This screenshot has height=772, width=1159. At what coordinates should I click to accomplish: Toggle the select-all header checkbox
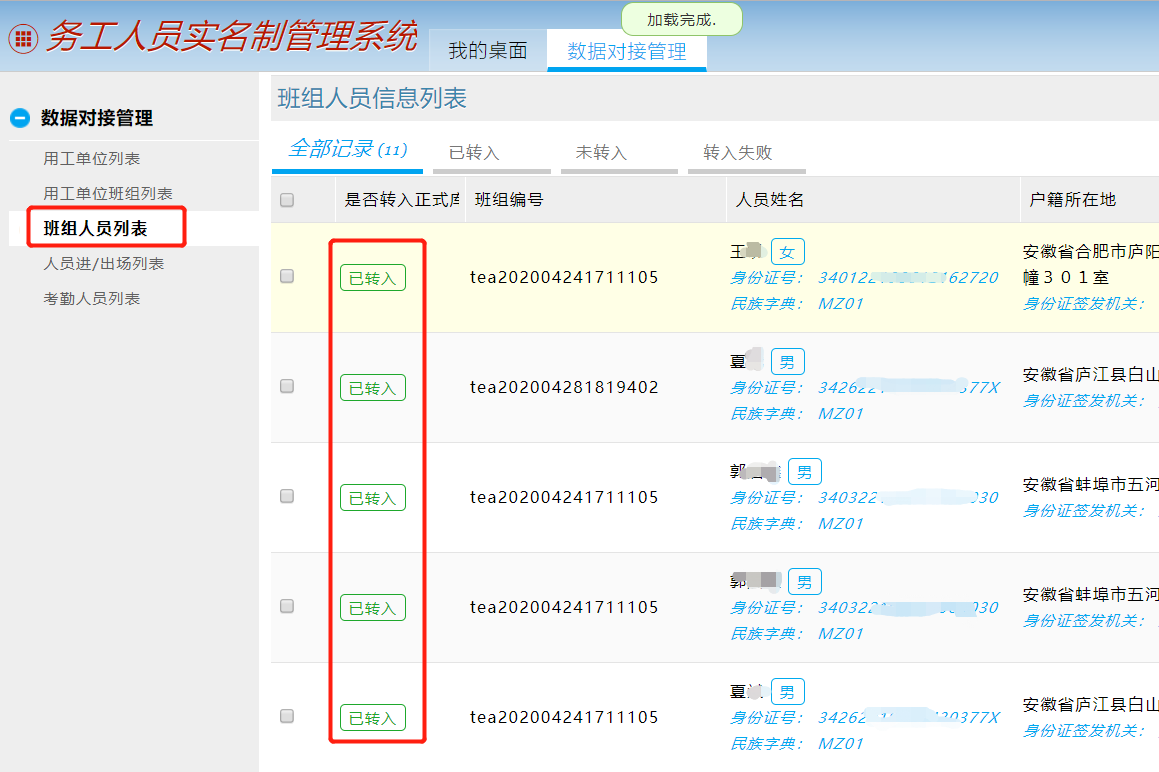(287, 200)
